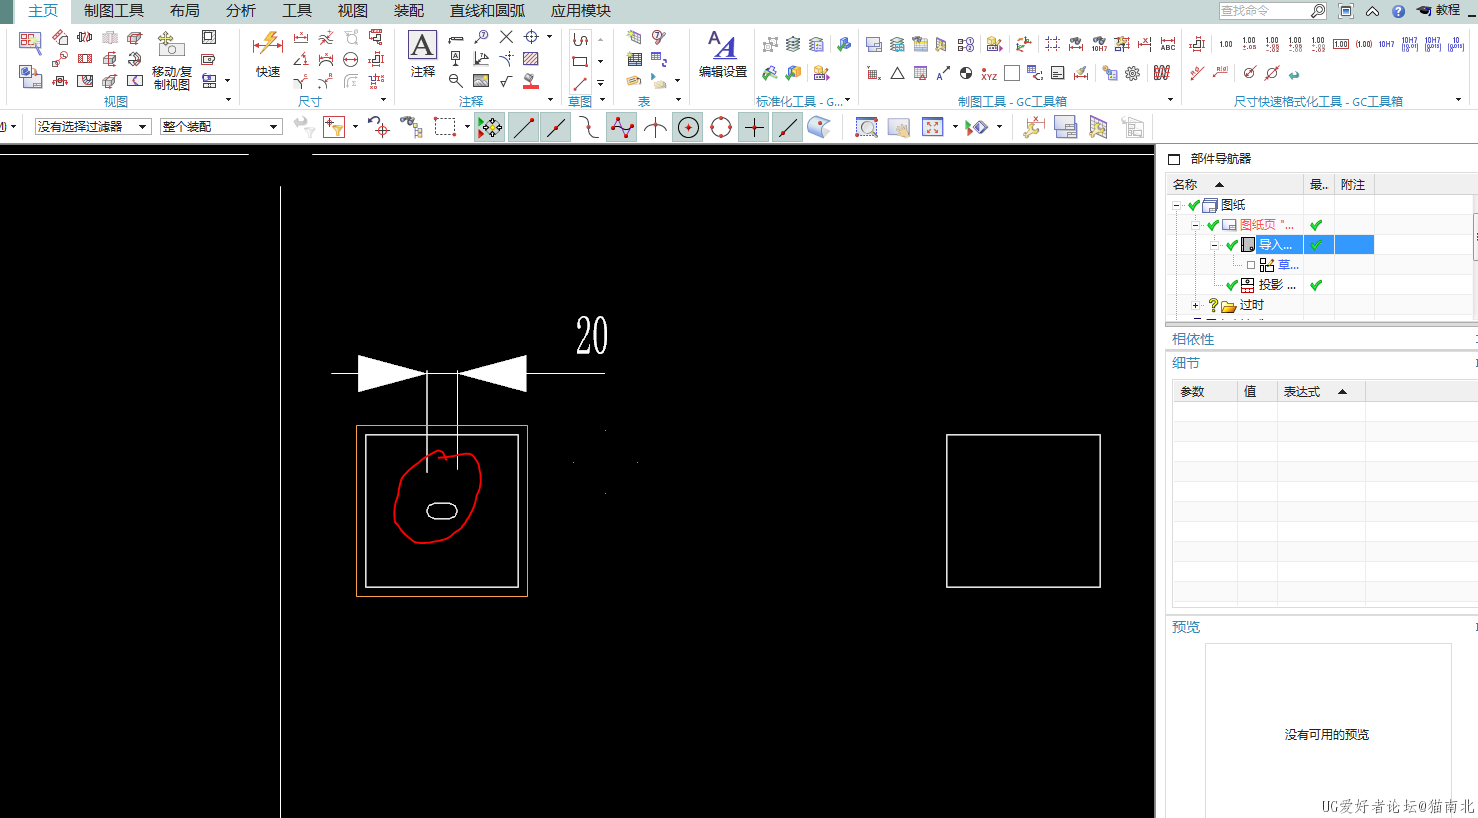Click the find command search icon

[1318, 11]
